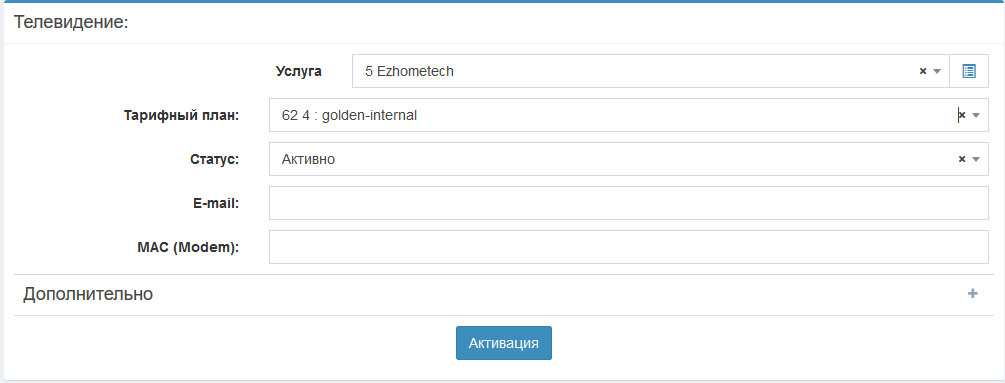
Task: Select the 62 4 : golden-internal combo box
Action: click(629, 115)
